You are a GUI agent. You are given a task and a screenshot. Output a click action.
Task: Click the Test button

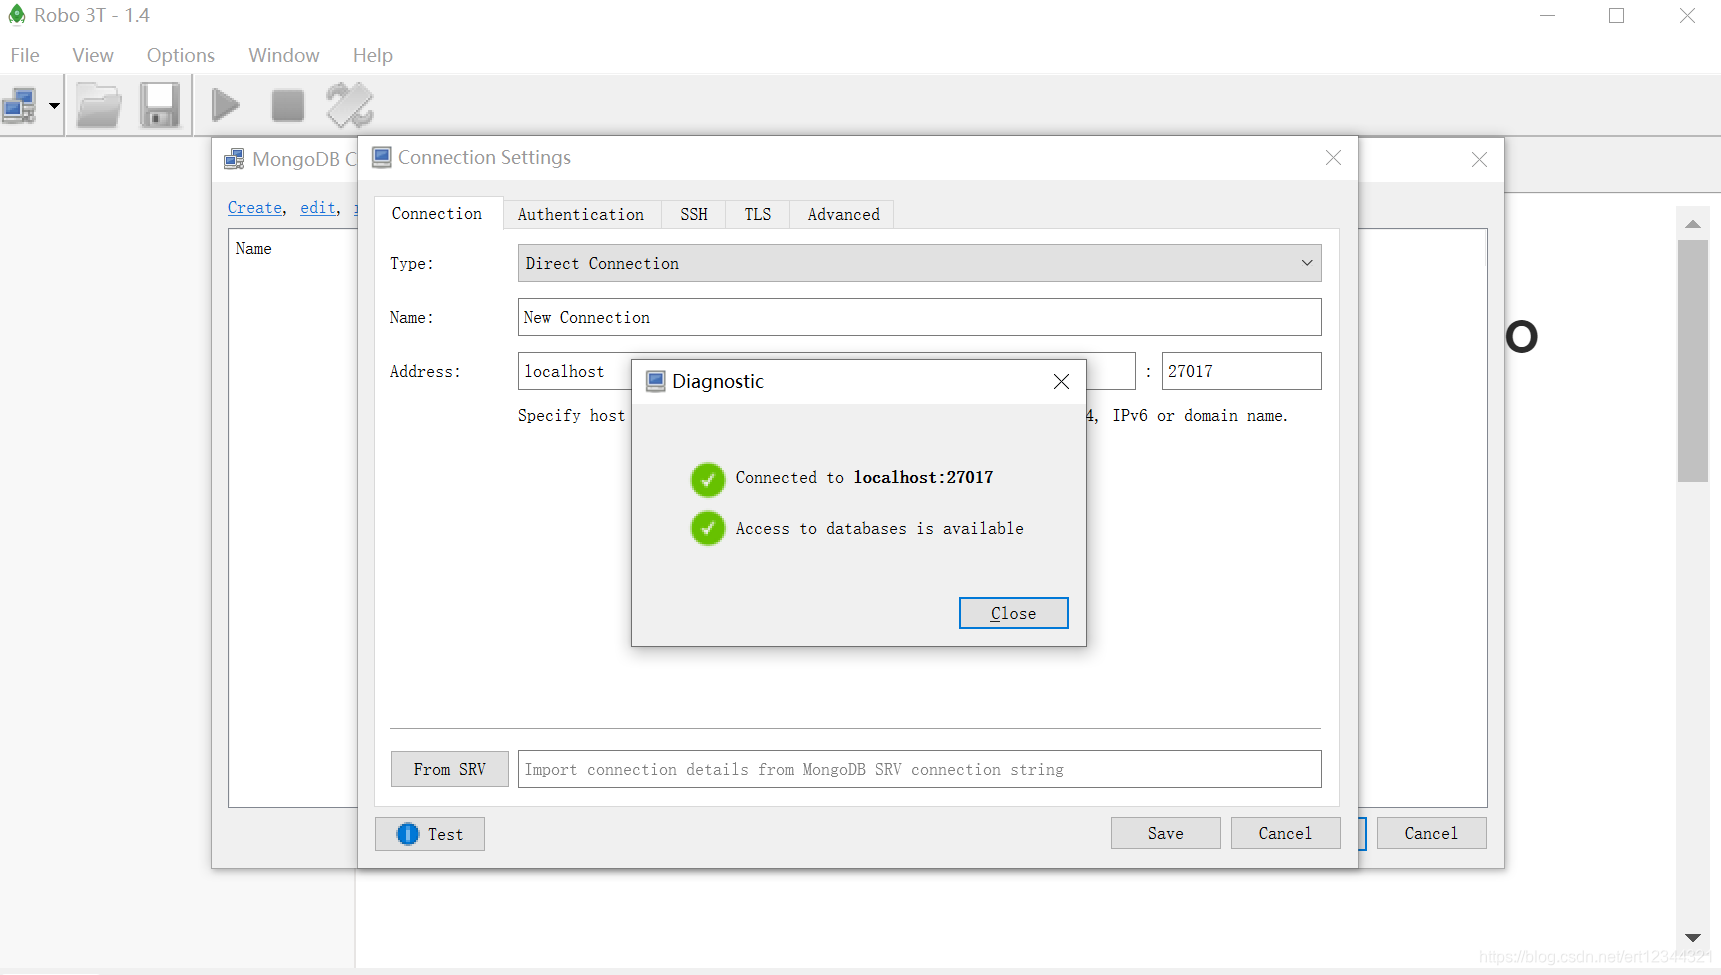click(x=430, y=834)
